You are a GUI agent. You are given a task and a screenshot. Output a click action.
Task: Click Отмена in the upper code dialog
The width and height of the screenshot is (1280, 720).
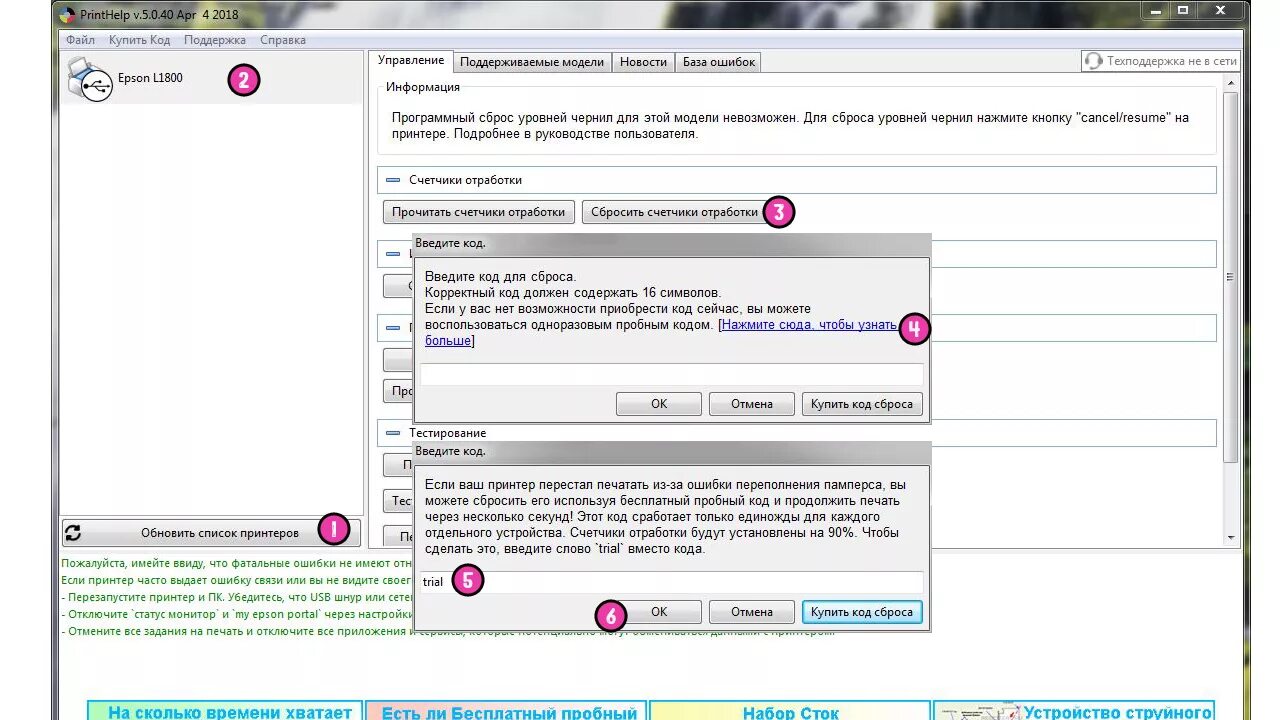[x=751, y=404]
